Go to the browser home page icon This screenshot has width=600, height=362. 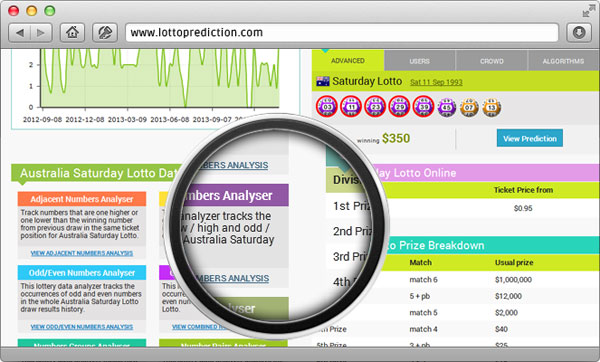pyautogui.click(x=72, y=33)
